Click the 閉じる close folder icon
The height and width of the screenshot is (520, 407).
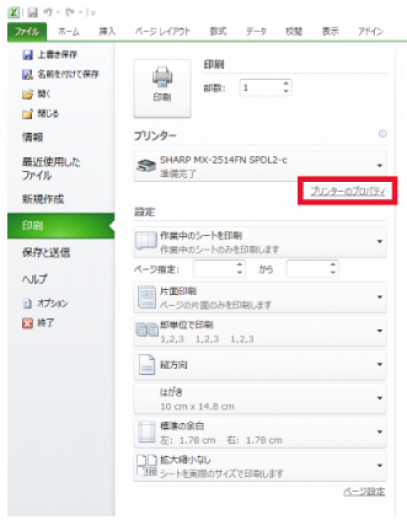click(x=27, y=114)
